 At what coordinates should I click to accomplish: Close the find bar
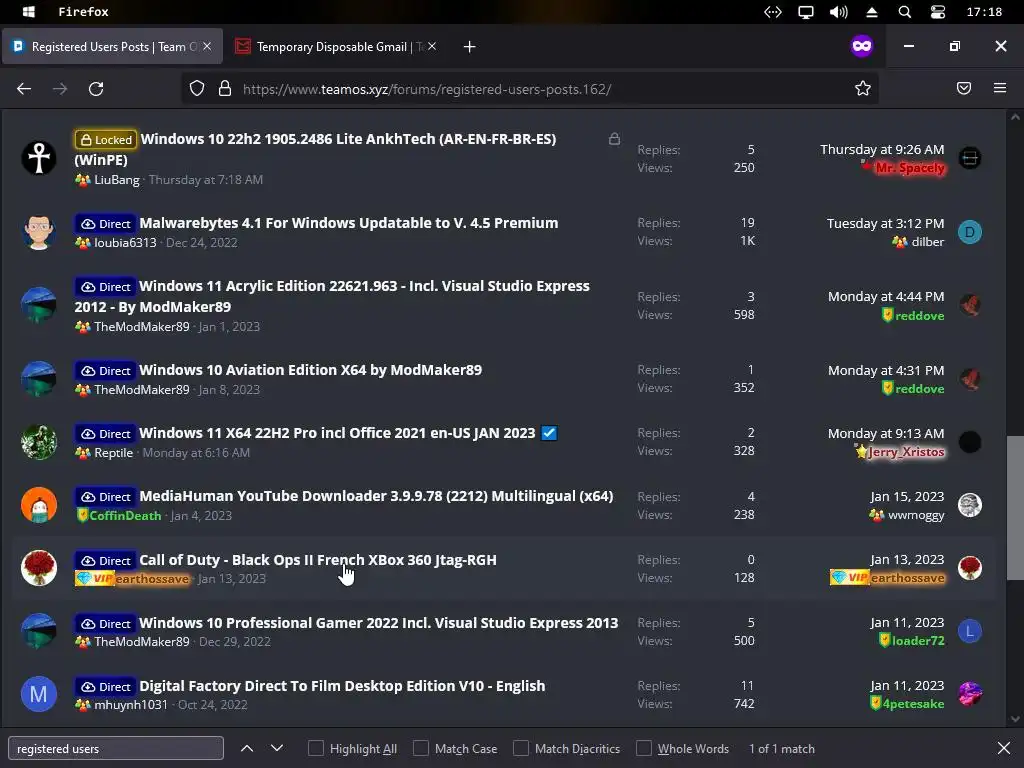1004,748
